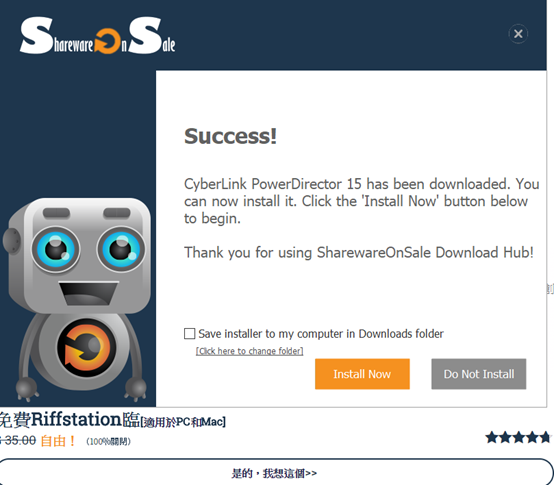Click the Do Not Install button
The image size is (554, 485).
(478, 374)
